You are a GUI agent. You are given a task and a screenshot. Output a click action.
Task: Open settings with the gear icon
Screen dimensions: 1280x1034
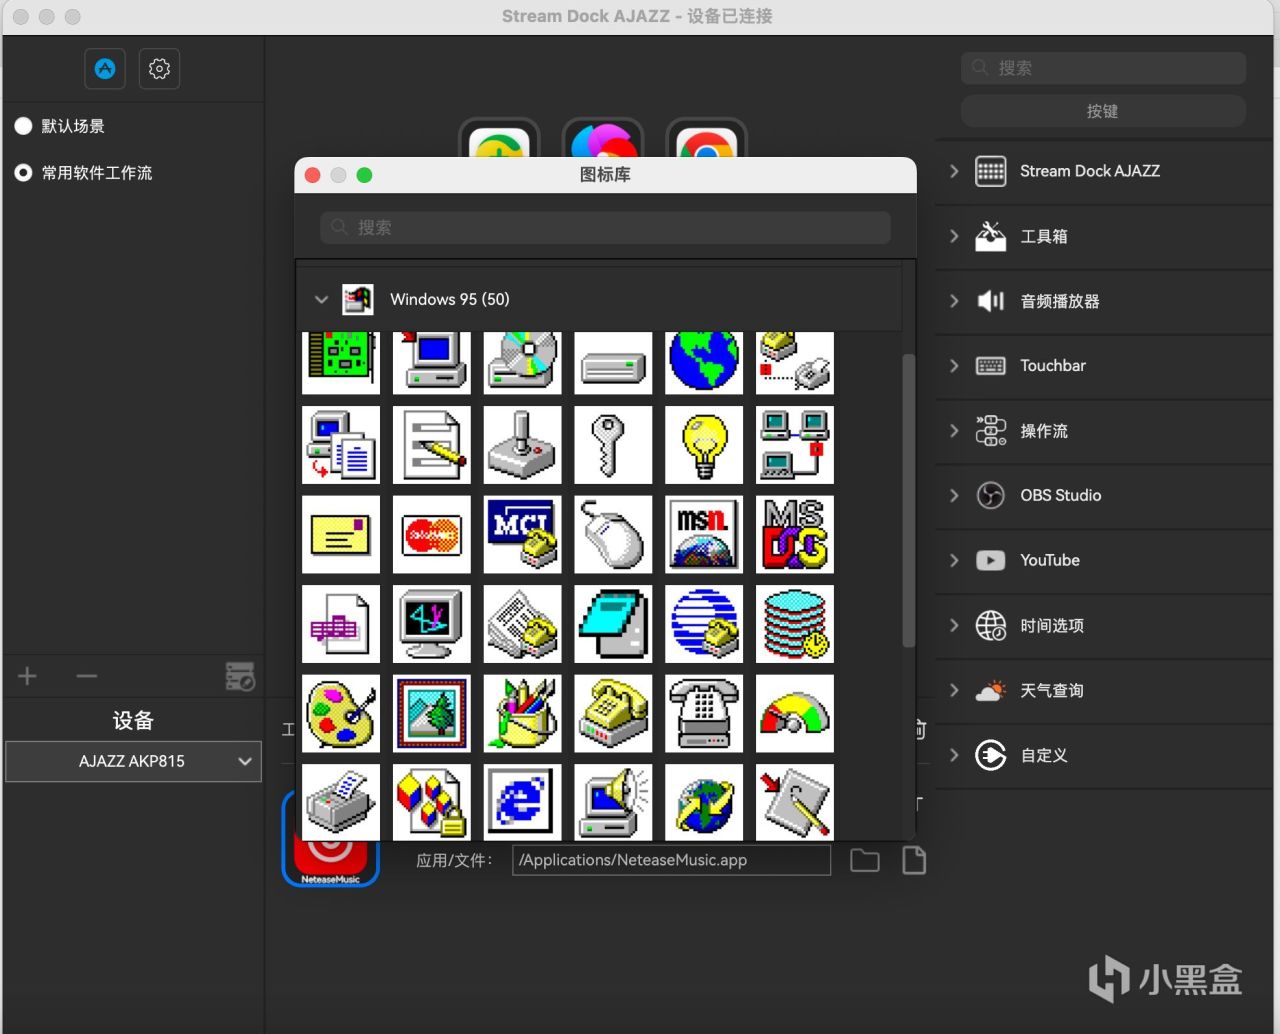point(159,69)
